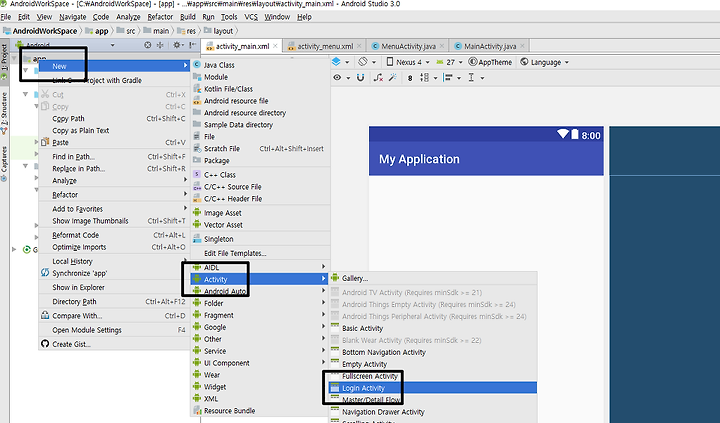Open the guidelines dropdown
The height and width of the screenshot is (423, 720).
point(476,78)
